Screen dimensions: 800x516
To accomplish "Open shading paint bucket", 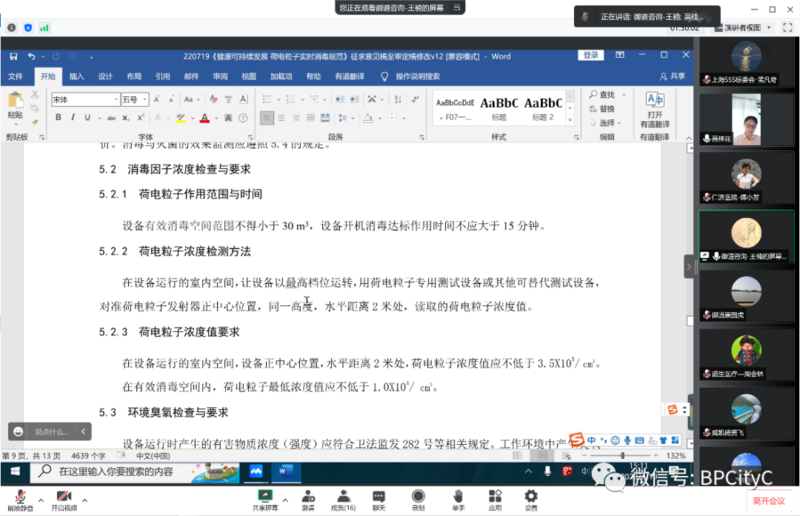I will (x=368, y=118).
